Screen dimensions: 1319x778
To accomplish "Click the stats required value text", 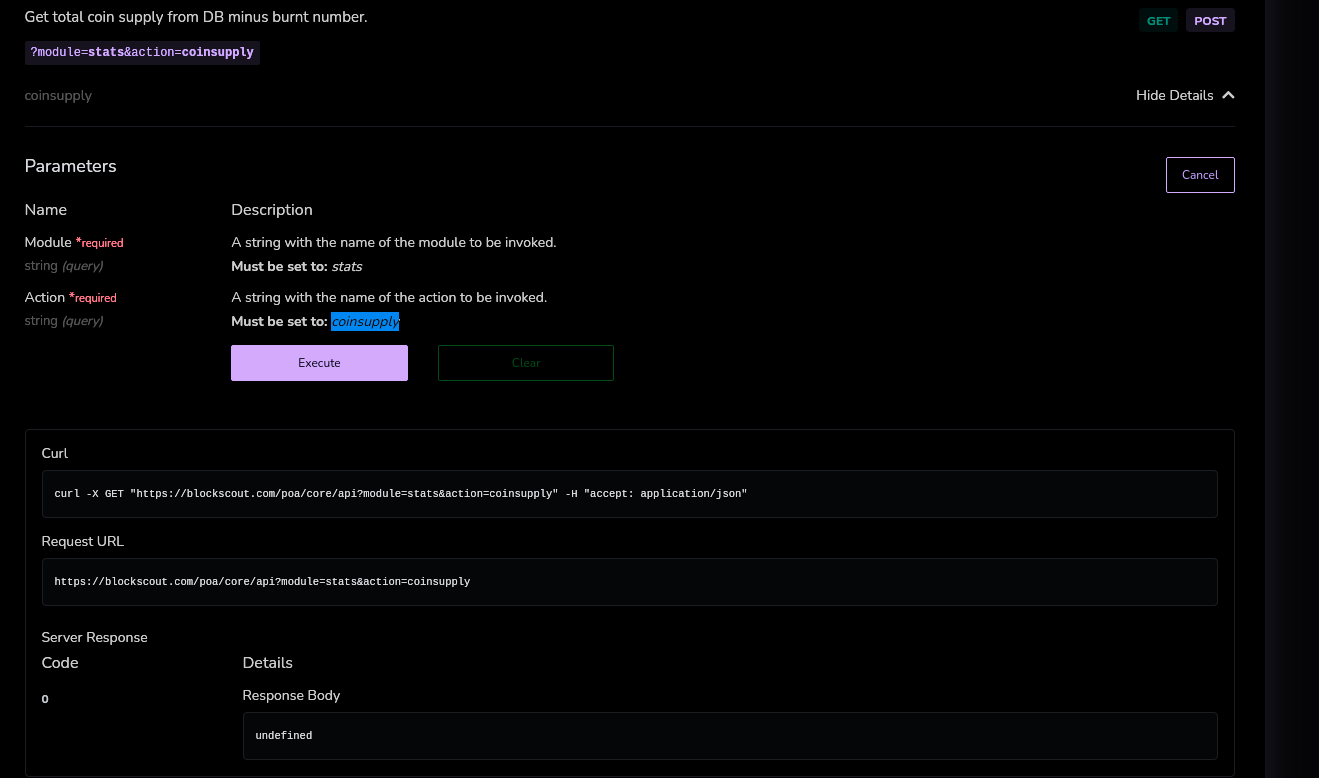I will coord(346,266).
